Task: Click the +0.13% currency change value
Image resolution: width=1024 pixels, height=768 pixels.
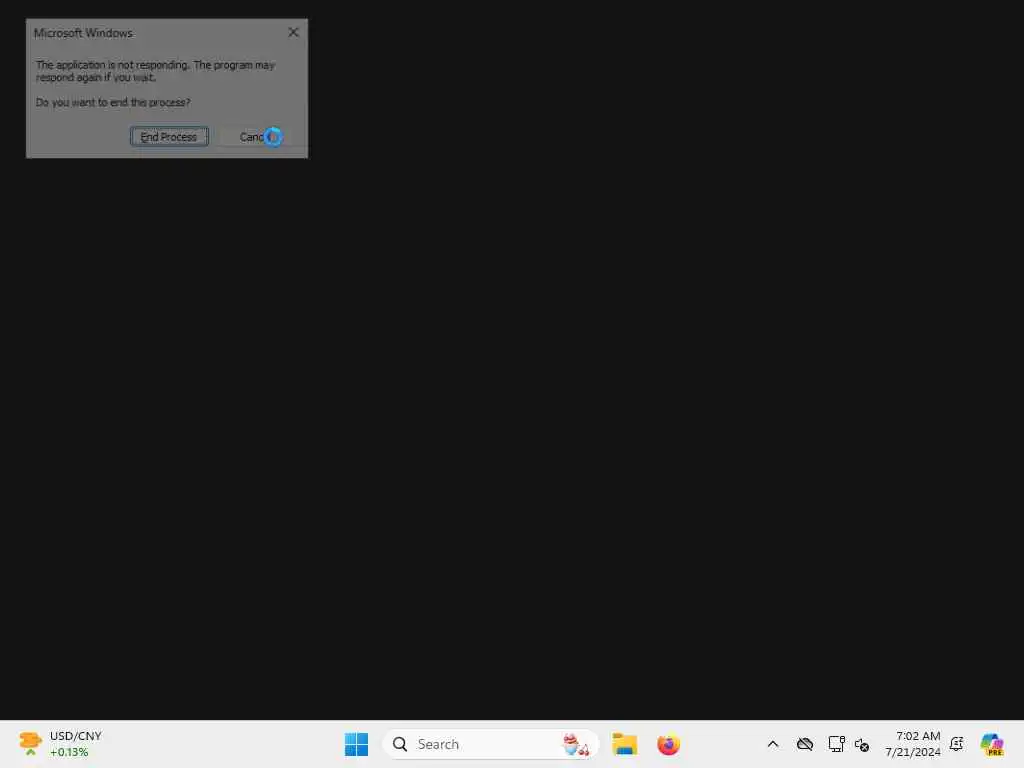Action: tap(69, 752)
